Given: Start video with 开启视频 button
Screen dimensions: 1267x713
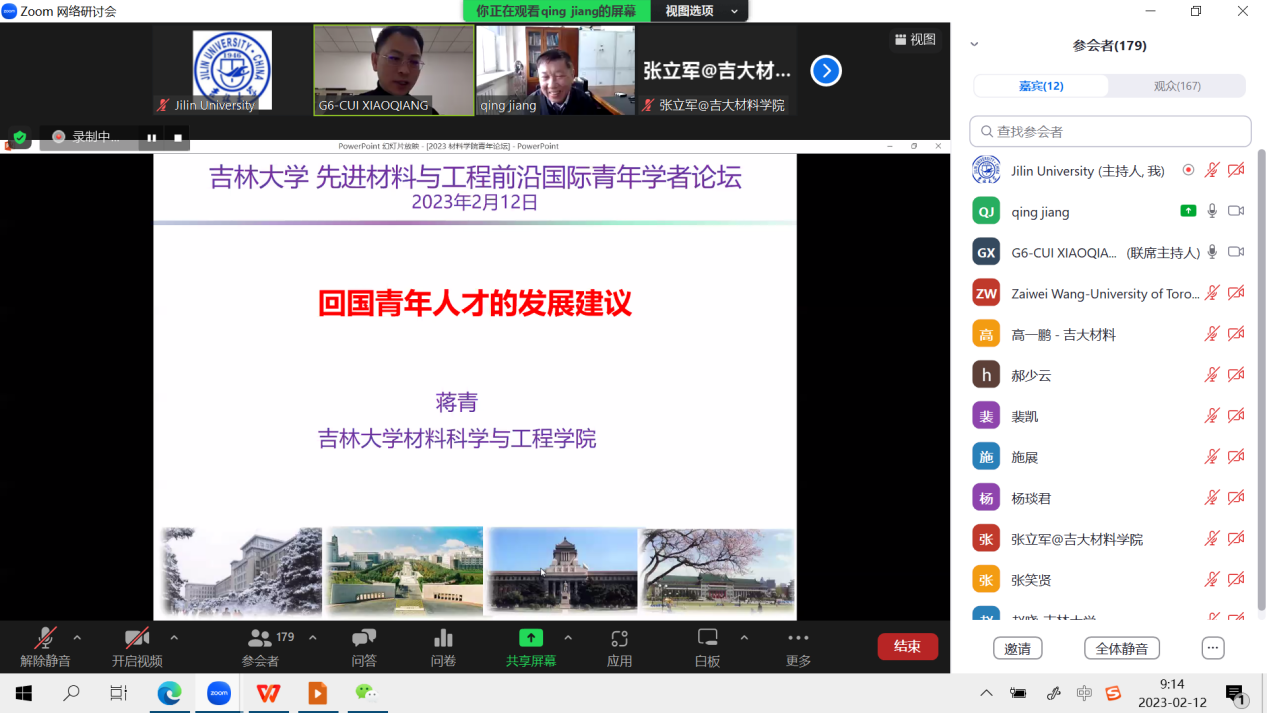Looking at the screenshot, I should (138, 645).
